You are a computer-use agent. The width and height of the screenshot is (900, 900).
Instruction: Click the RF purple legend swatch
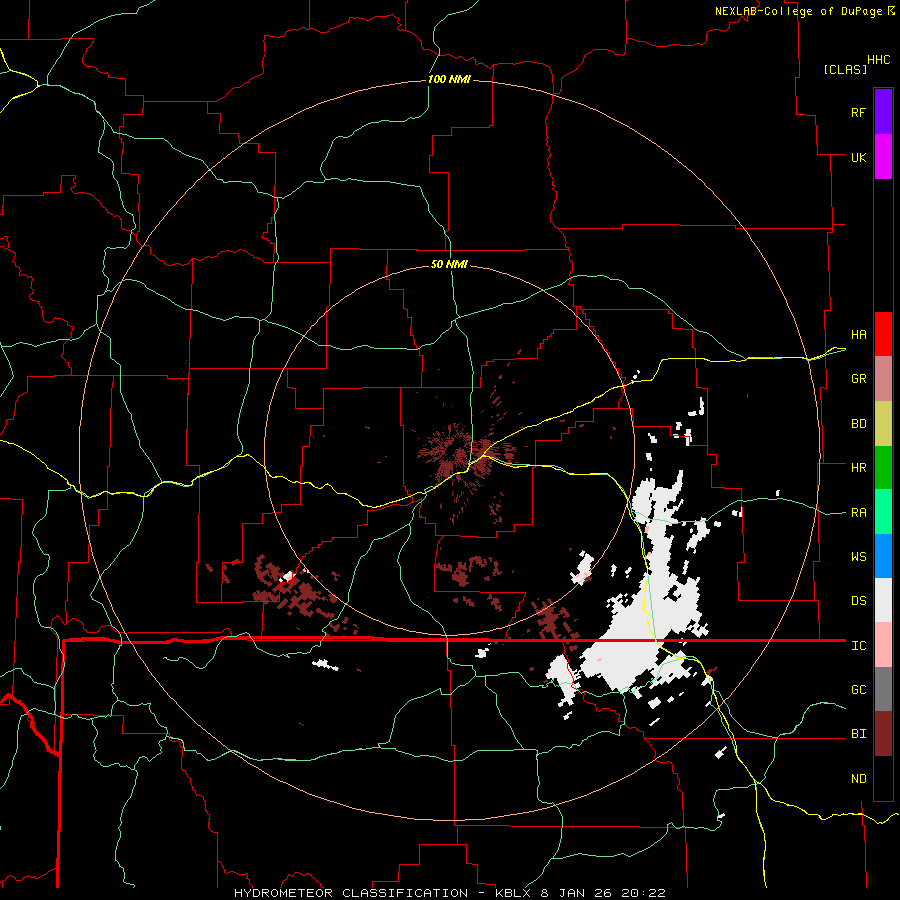(x=883, y=112)
